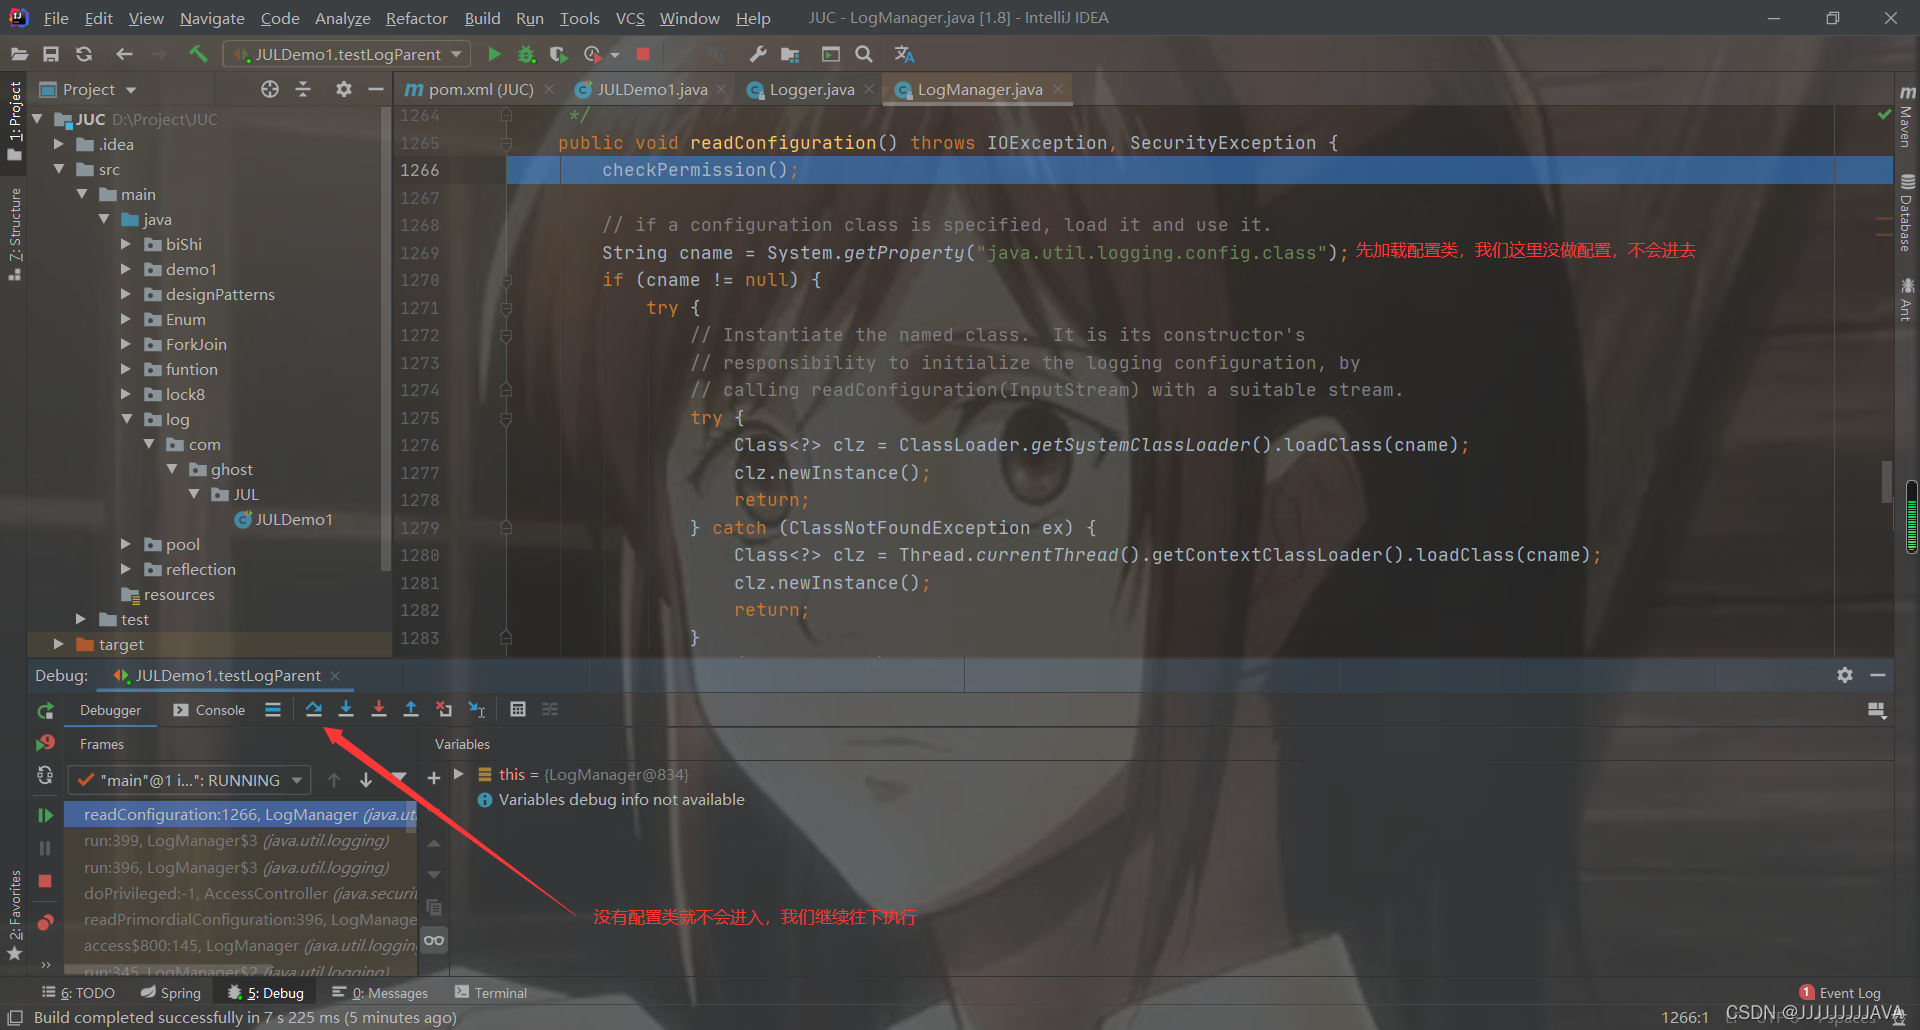The image size is (1920, 1030).
Task: Expand the reflection folder
Action: (126, 569)
